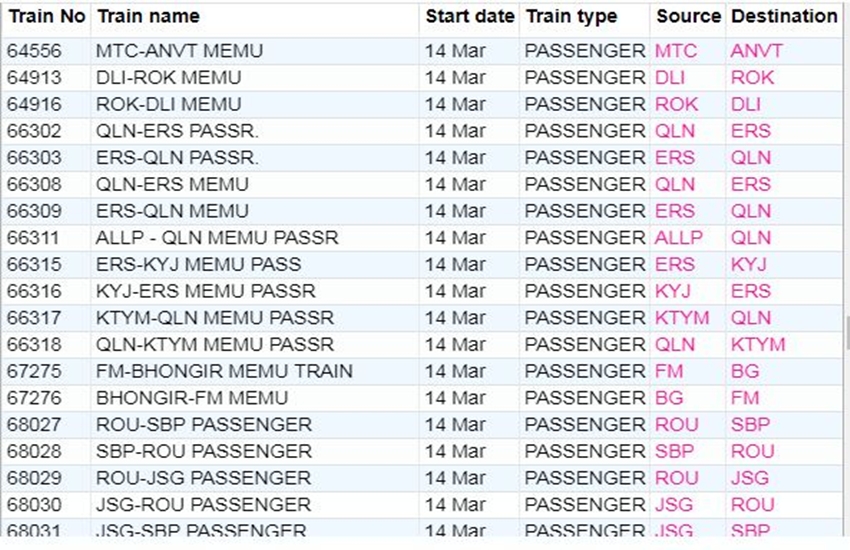Open KTYM source link for train 66317
850x550 pixels.
pyautogui.click(x=682, y=318)
